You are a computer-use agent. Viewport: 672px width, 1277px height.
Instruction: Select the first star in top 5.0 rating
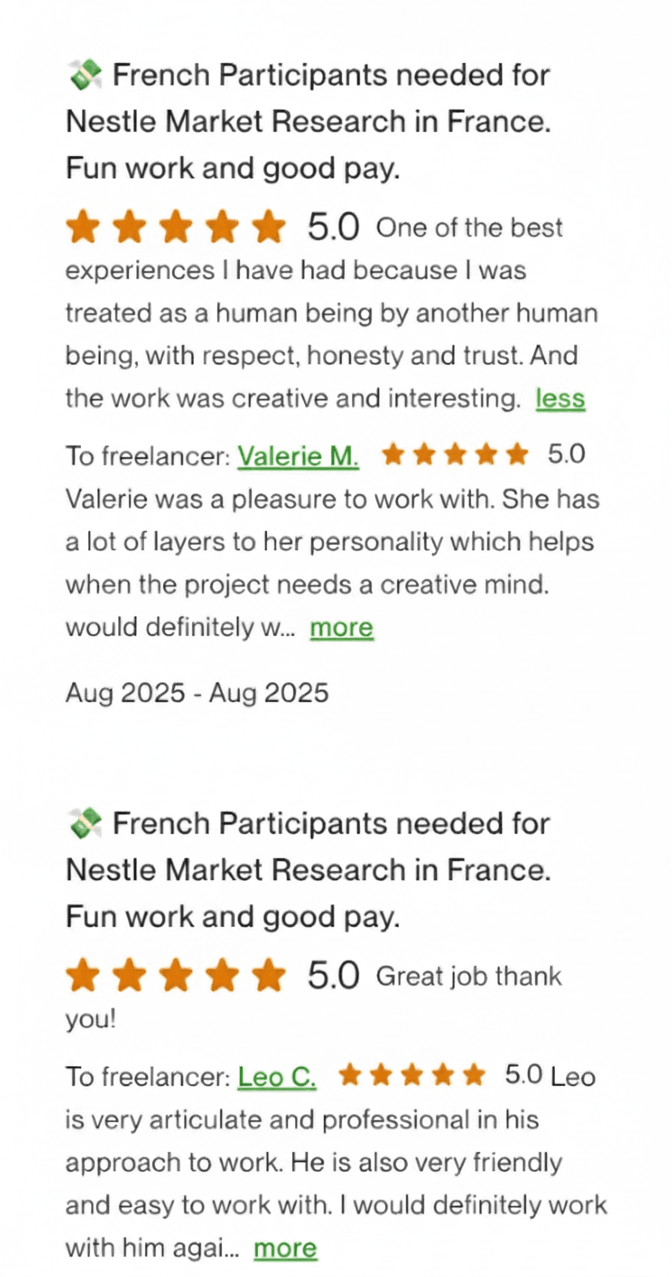84,227
